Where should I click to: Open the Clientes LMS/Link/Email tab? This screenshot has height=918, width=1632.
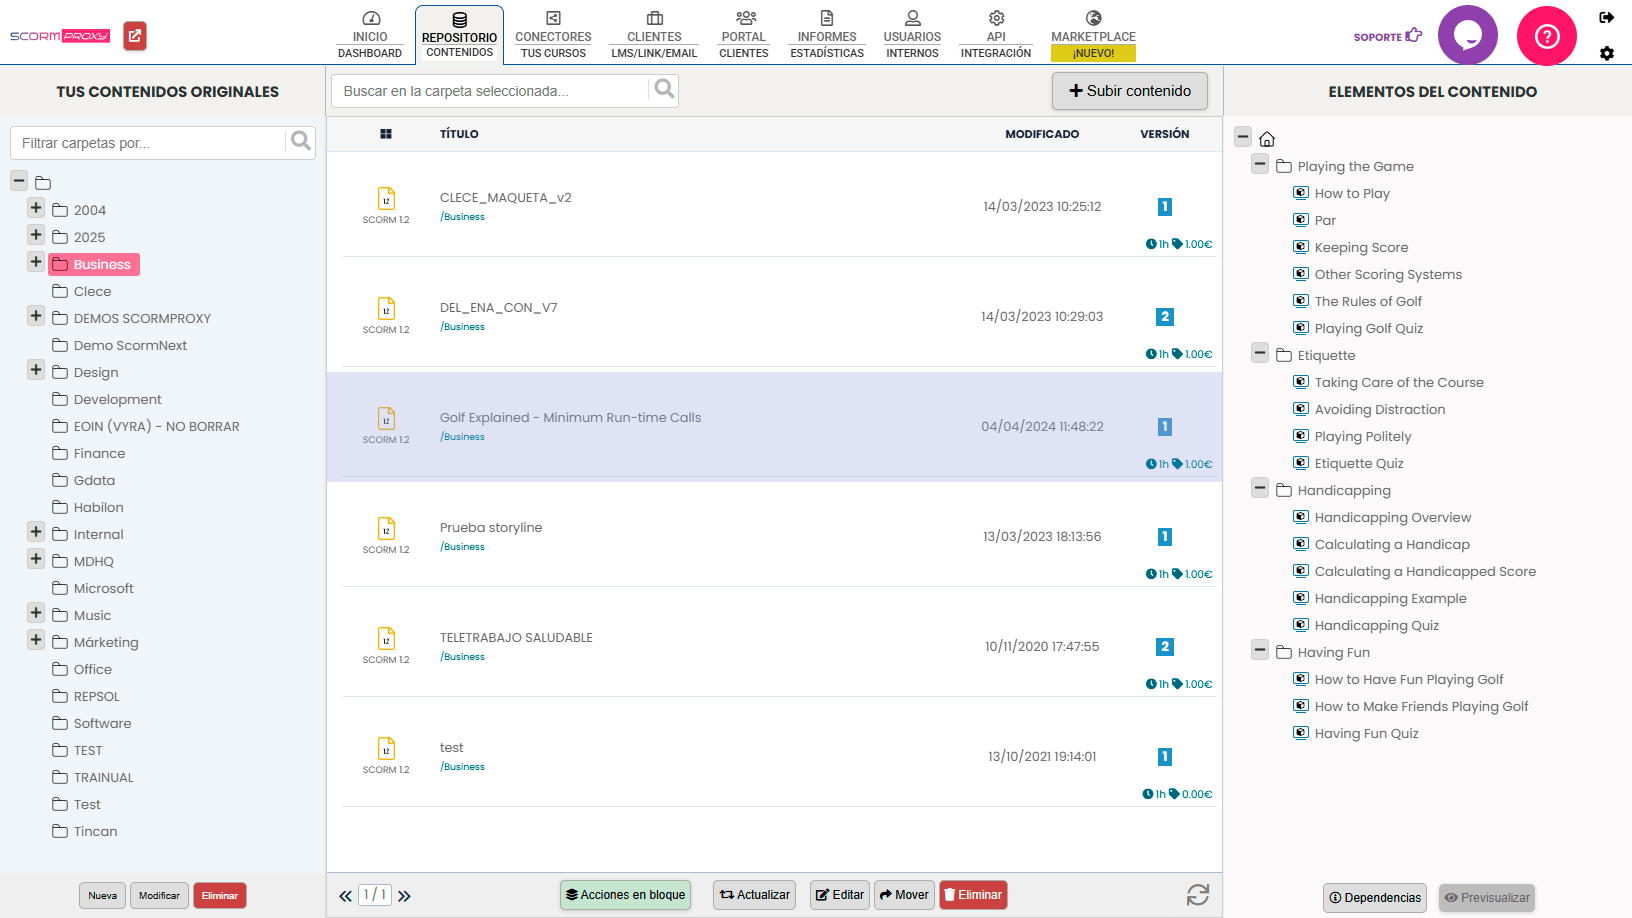coord(654,35)
